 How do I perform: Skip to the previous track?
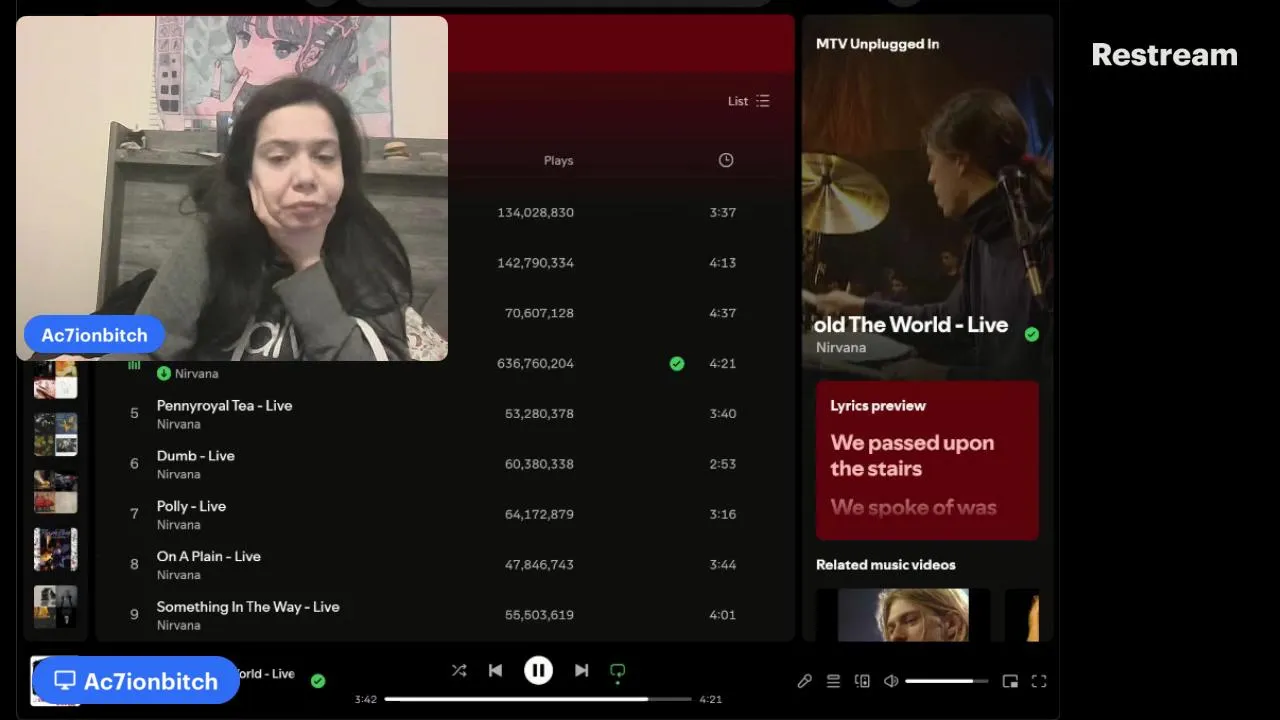(495, 671)
